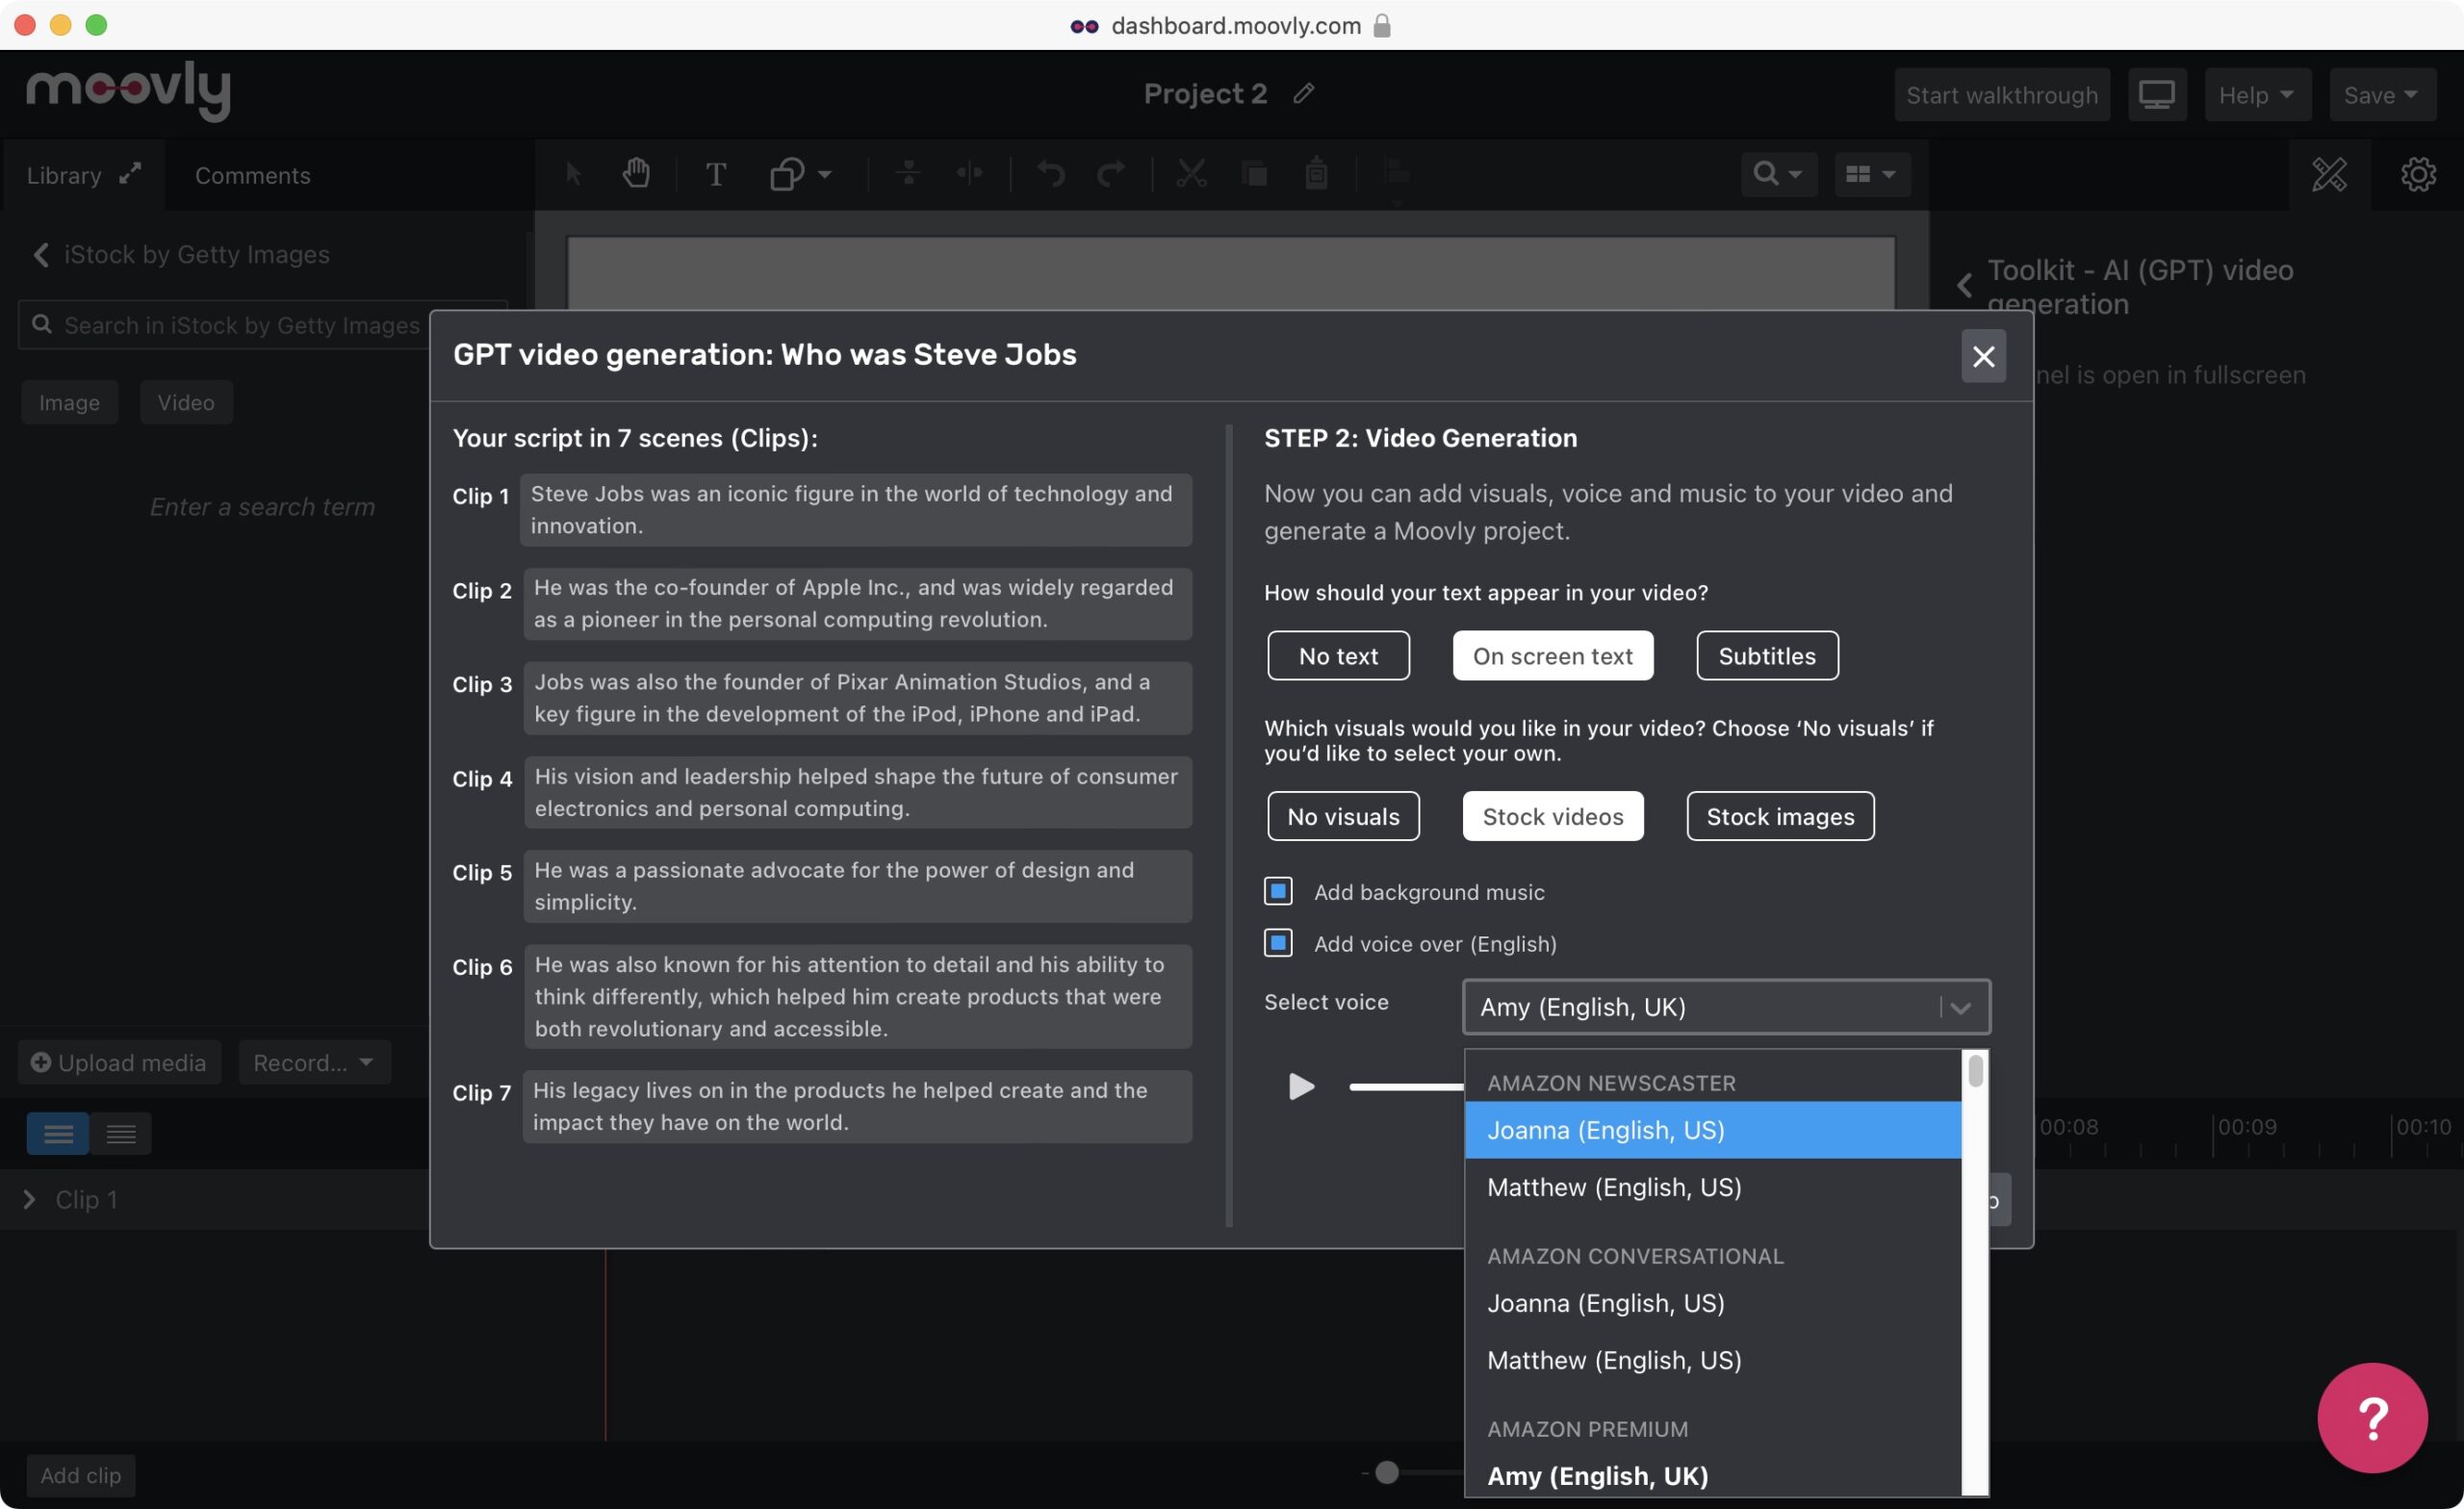The height and width of the screenshot is (1509, 2464).
Task: Choose the No visuals option
Action: tap(1343, 816)
